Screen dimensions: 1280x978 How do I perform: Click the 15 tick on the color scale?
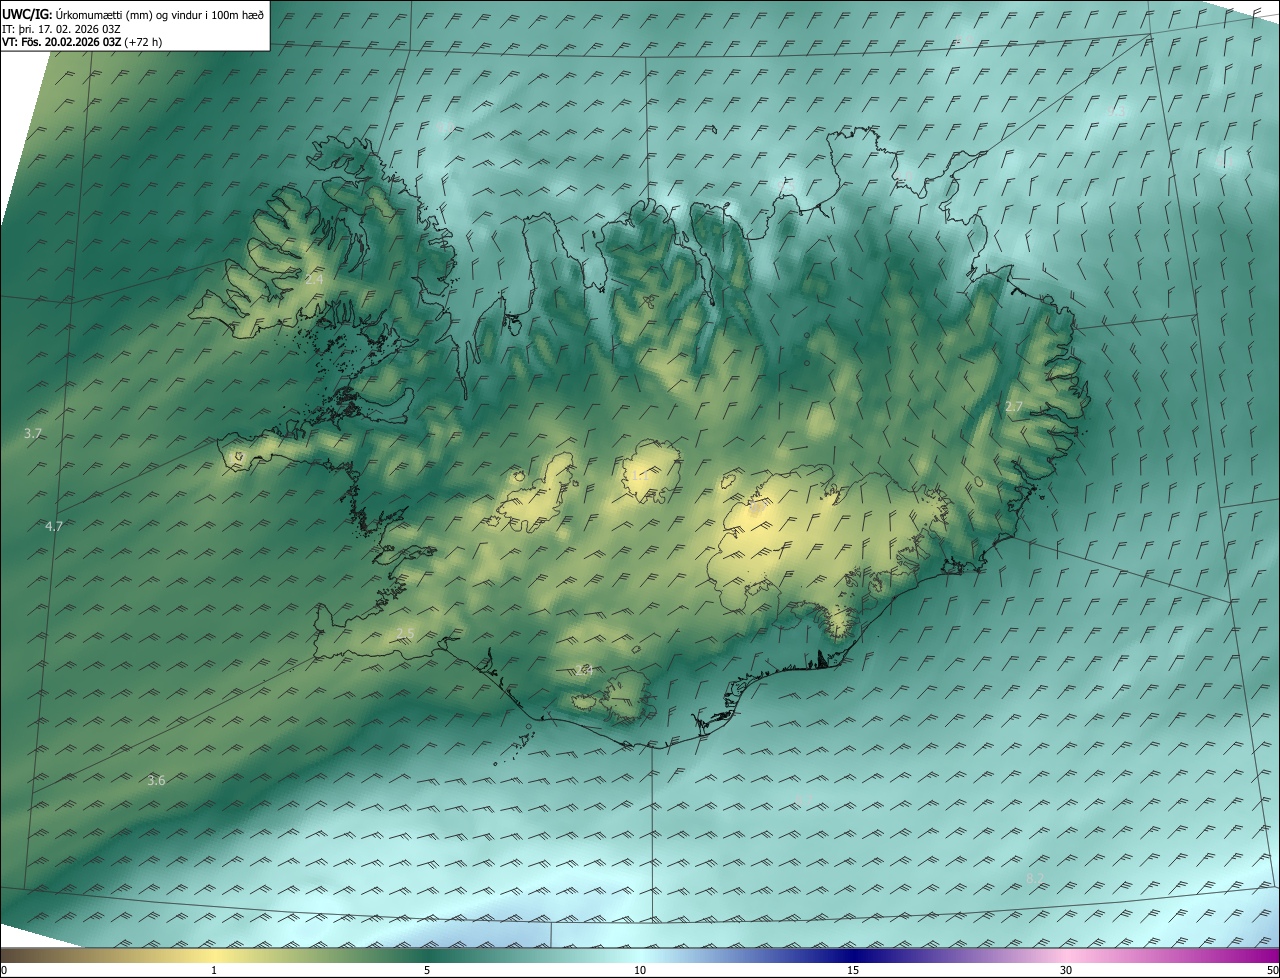[x=853, y=970]
